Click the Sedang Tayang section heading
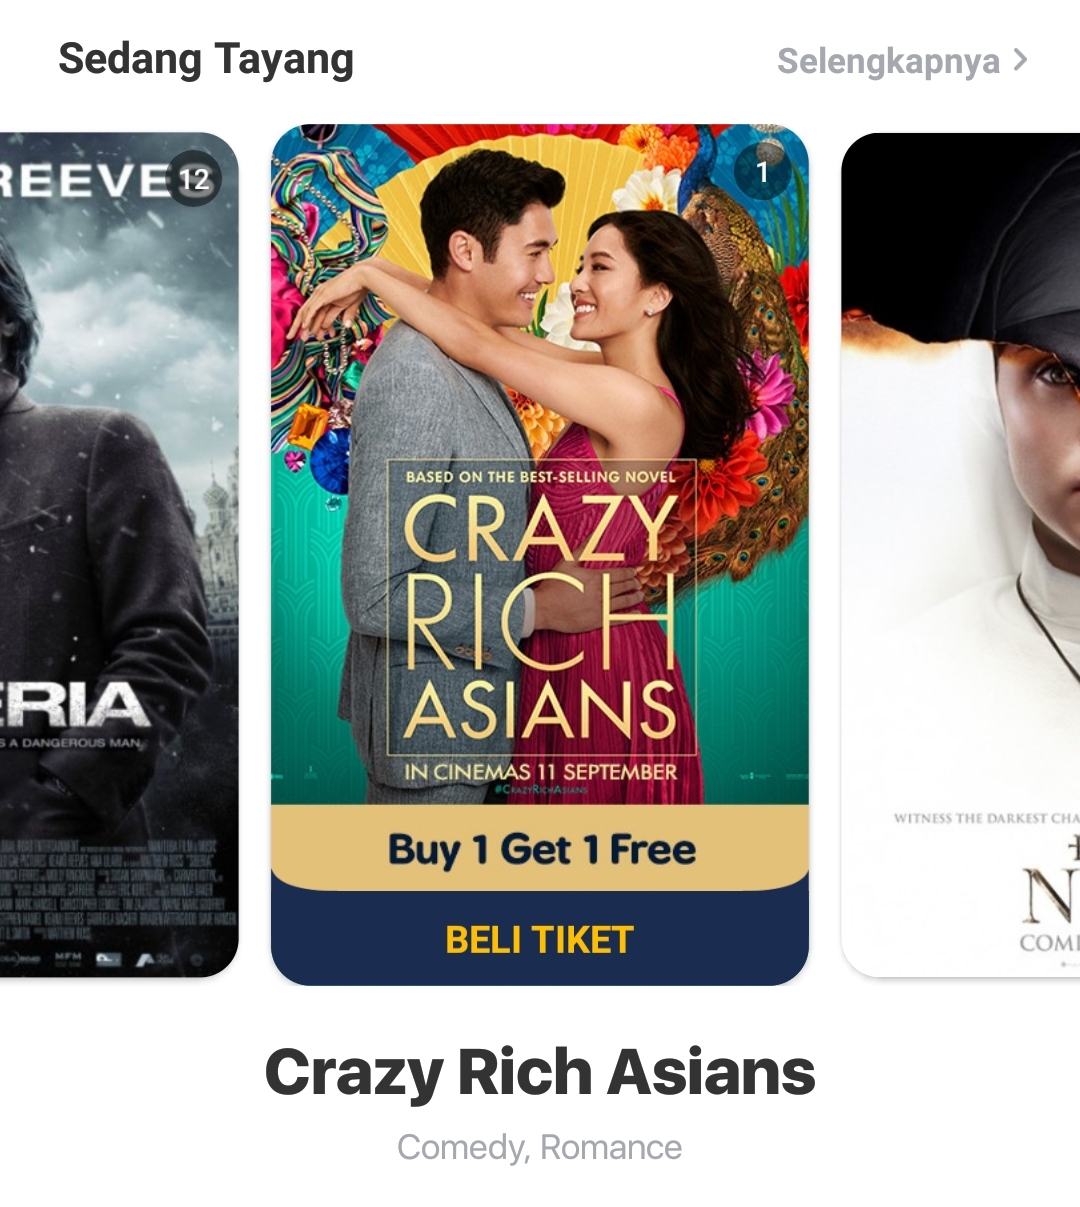 [206, 59]
